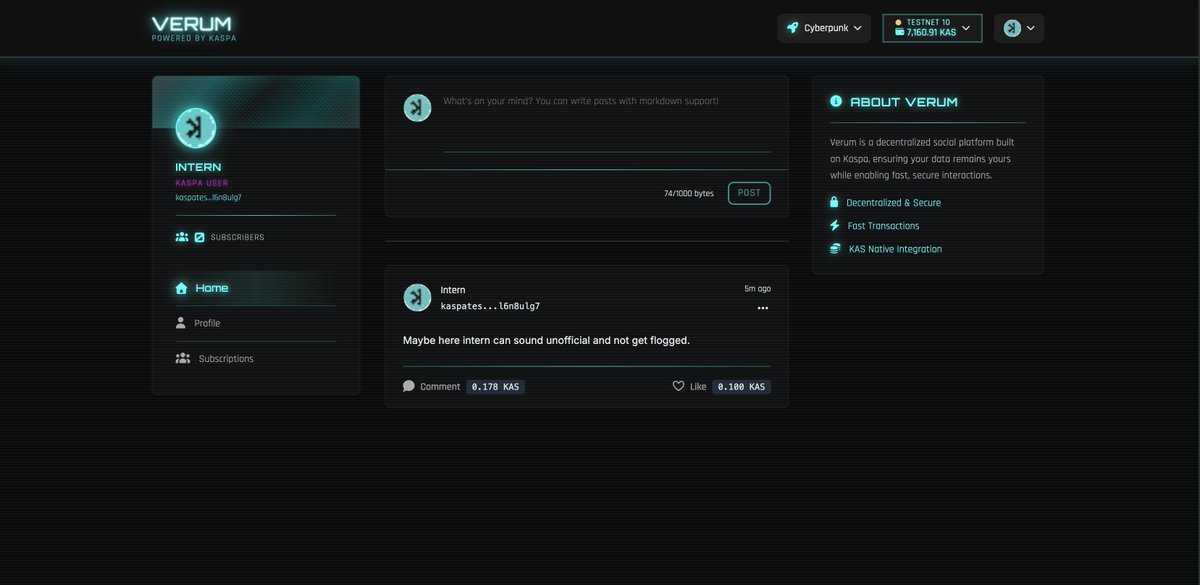Open the Cyberpunk theme dropdown
Viewport: 1200px width, 585px height.
click(x=824, y=28)
